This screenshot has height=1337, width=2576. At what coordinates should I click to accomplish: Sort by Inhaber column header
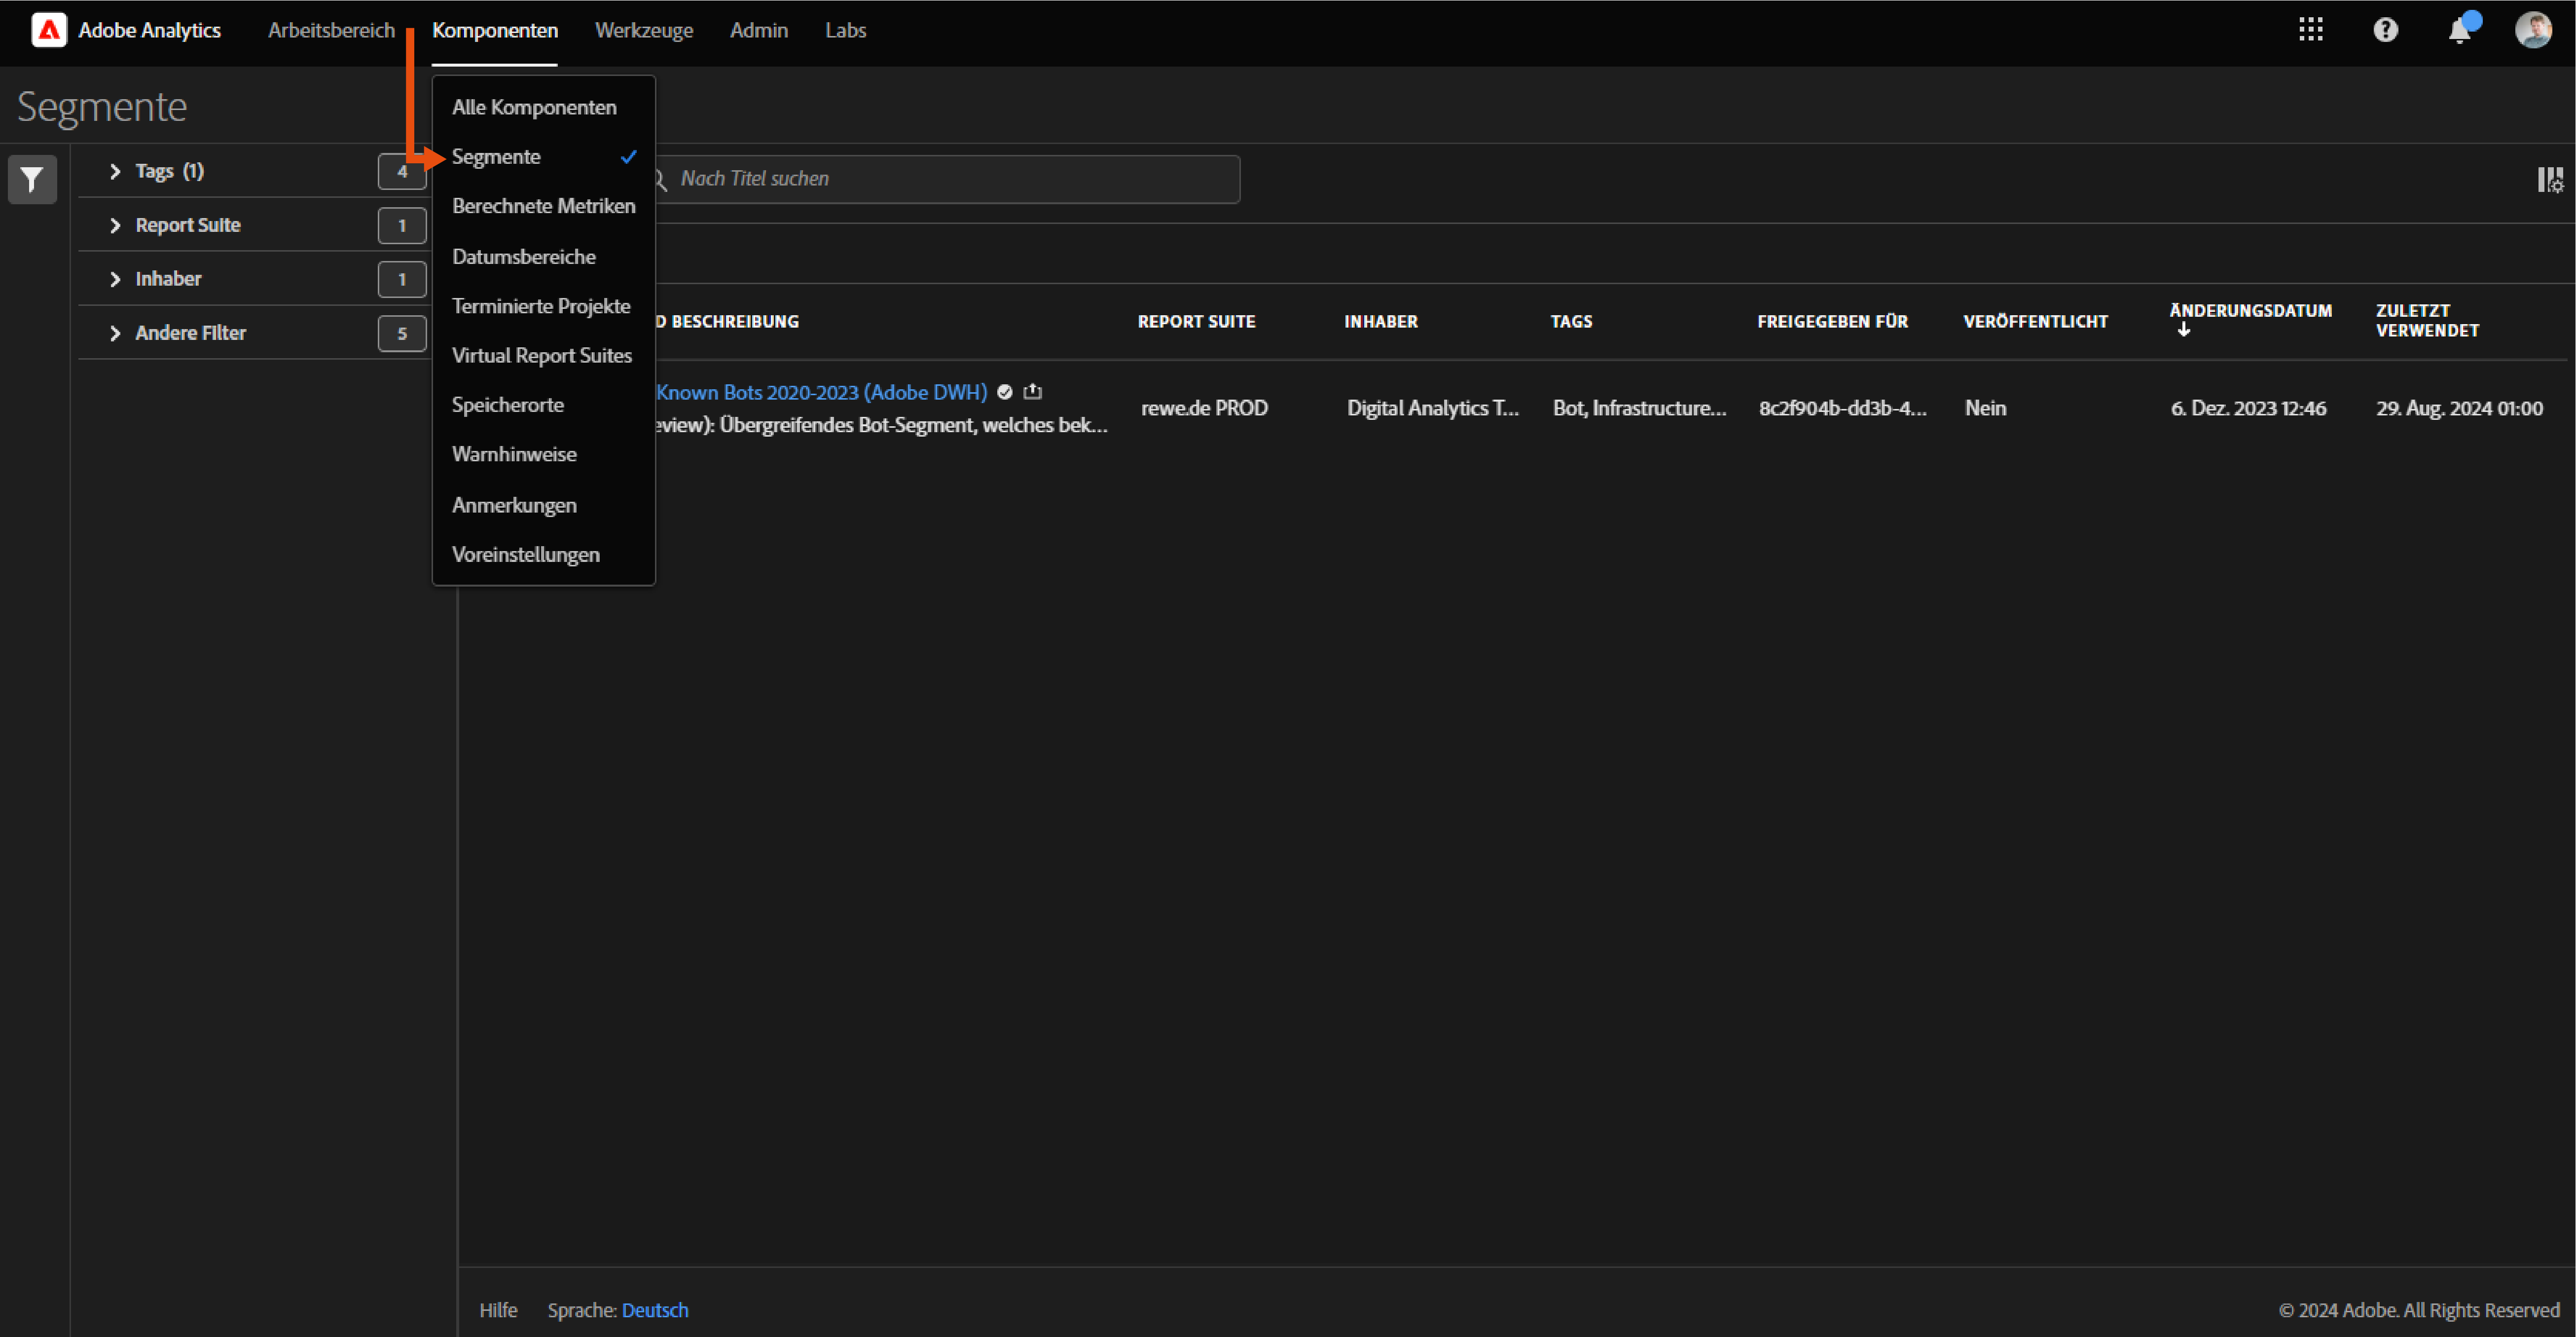tap(1381, 321)
